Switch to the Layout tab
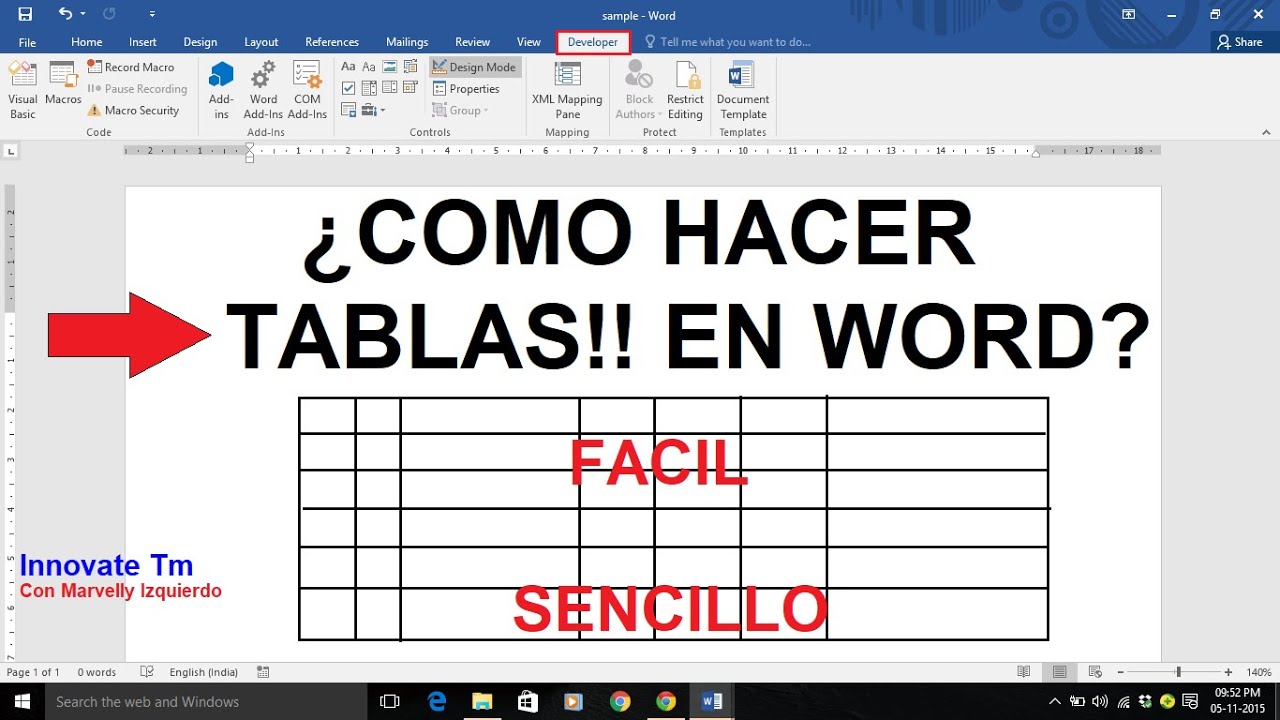Image resolution: width=1280 pixels, height=720 pixels. [261, 42]
